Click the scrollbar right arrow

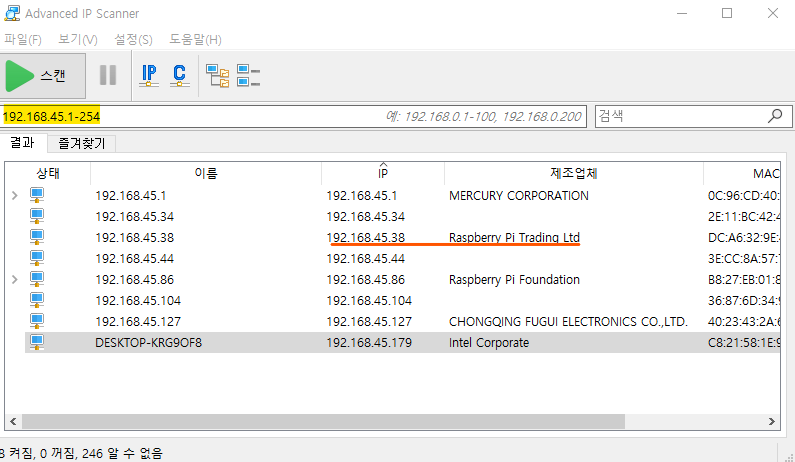tap(772, 421)
